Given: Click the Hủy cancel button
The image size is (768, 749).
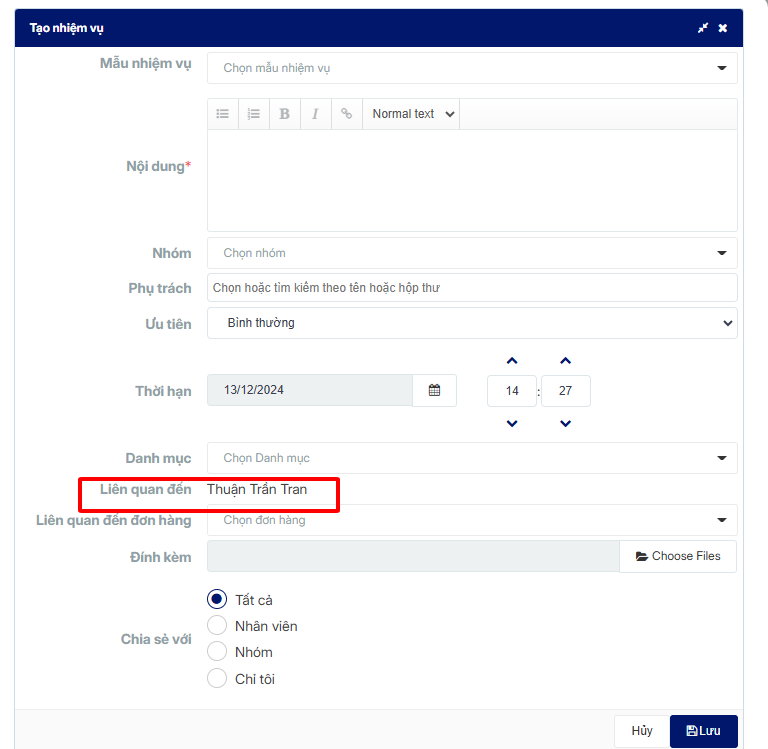Looking at the screenshot, I should 642,731.
